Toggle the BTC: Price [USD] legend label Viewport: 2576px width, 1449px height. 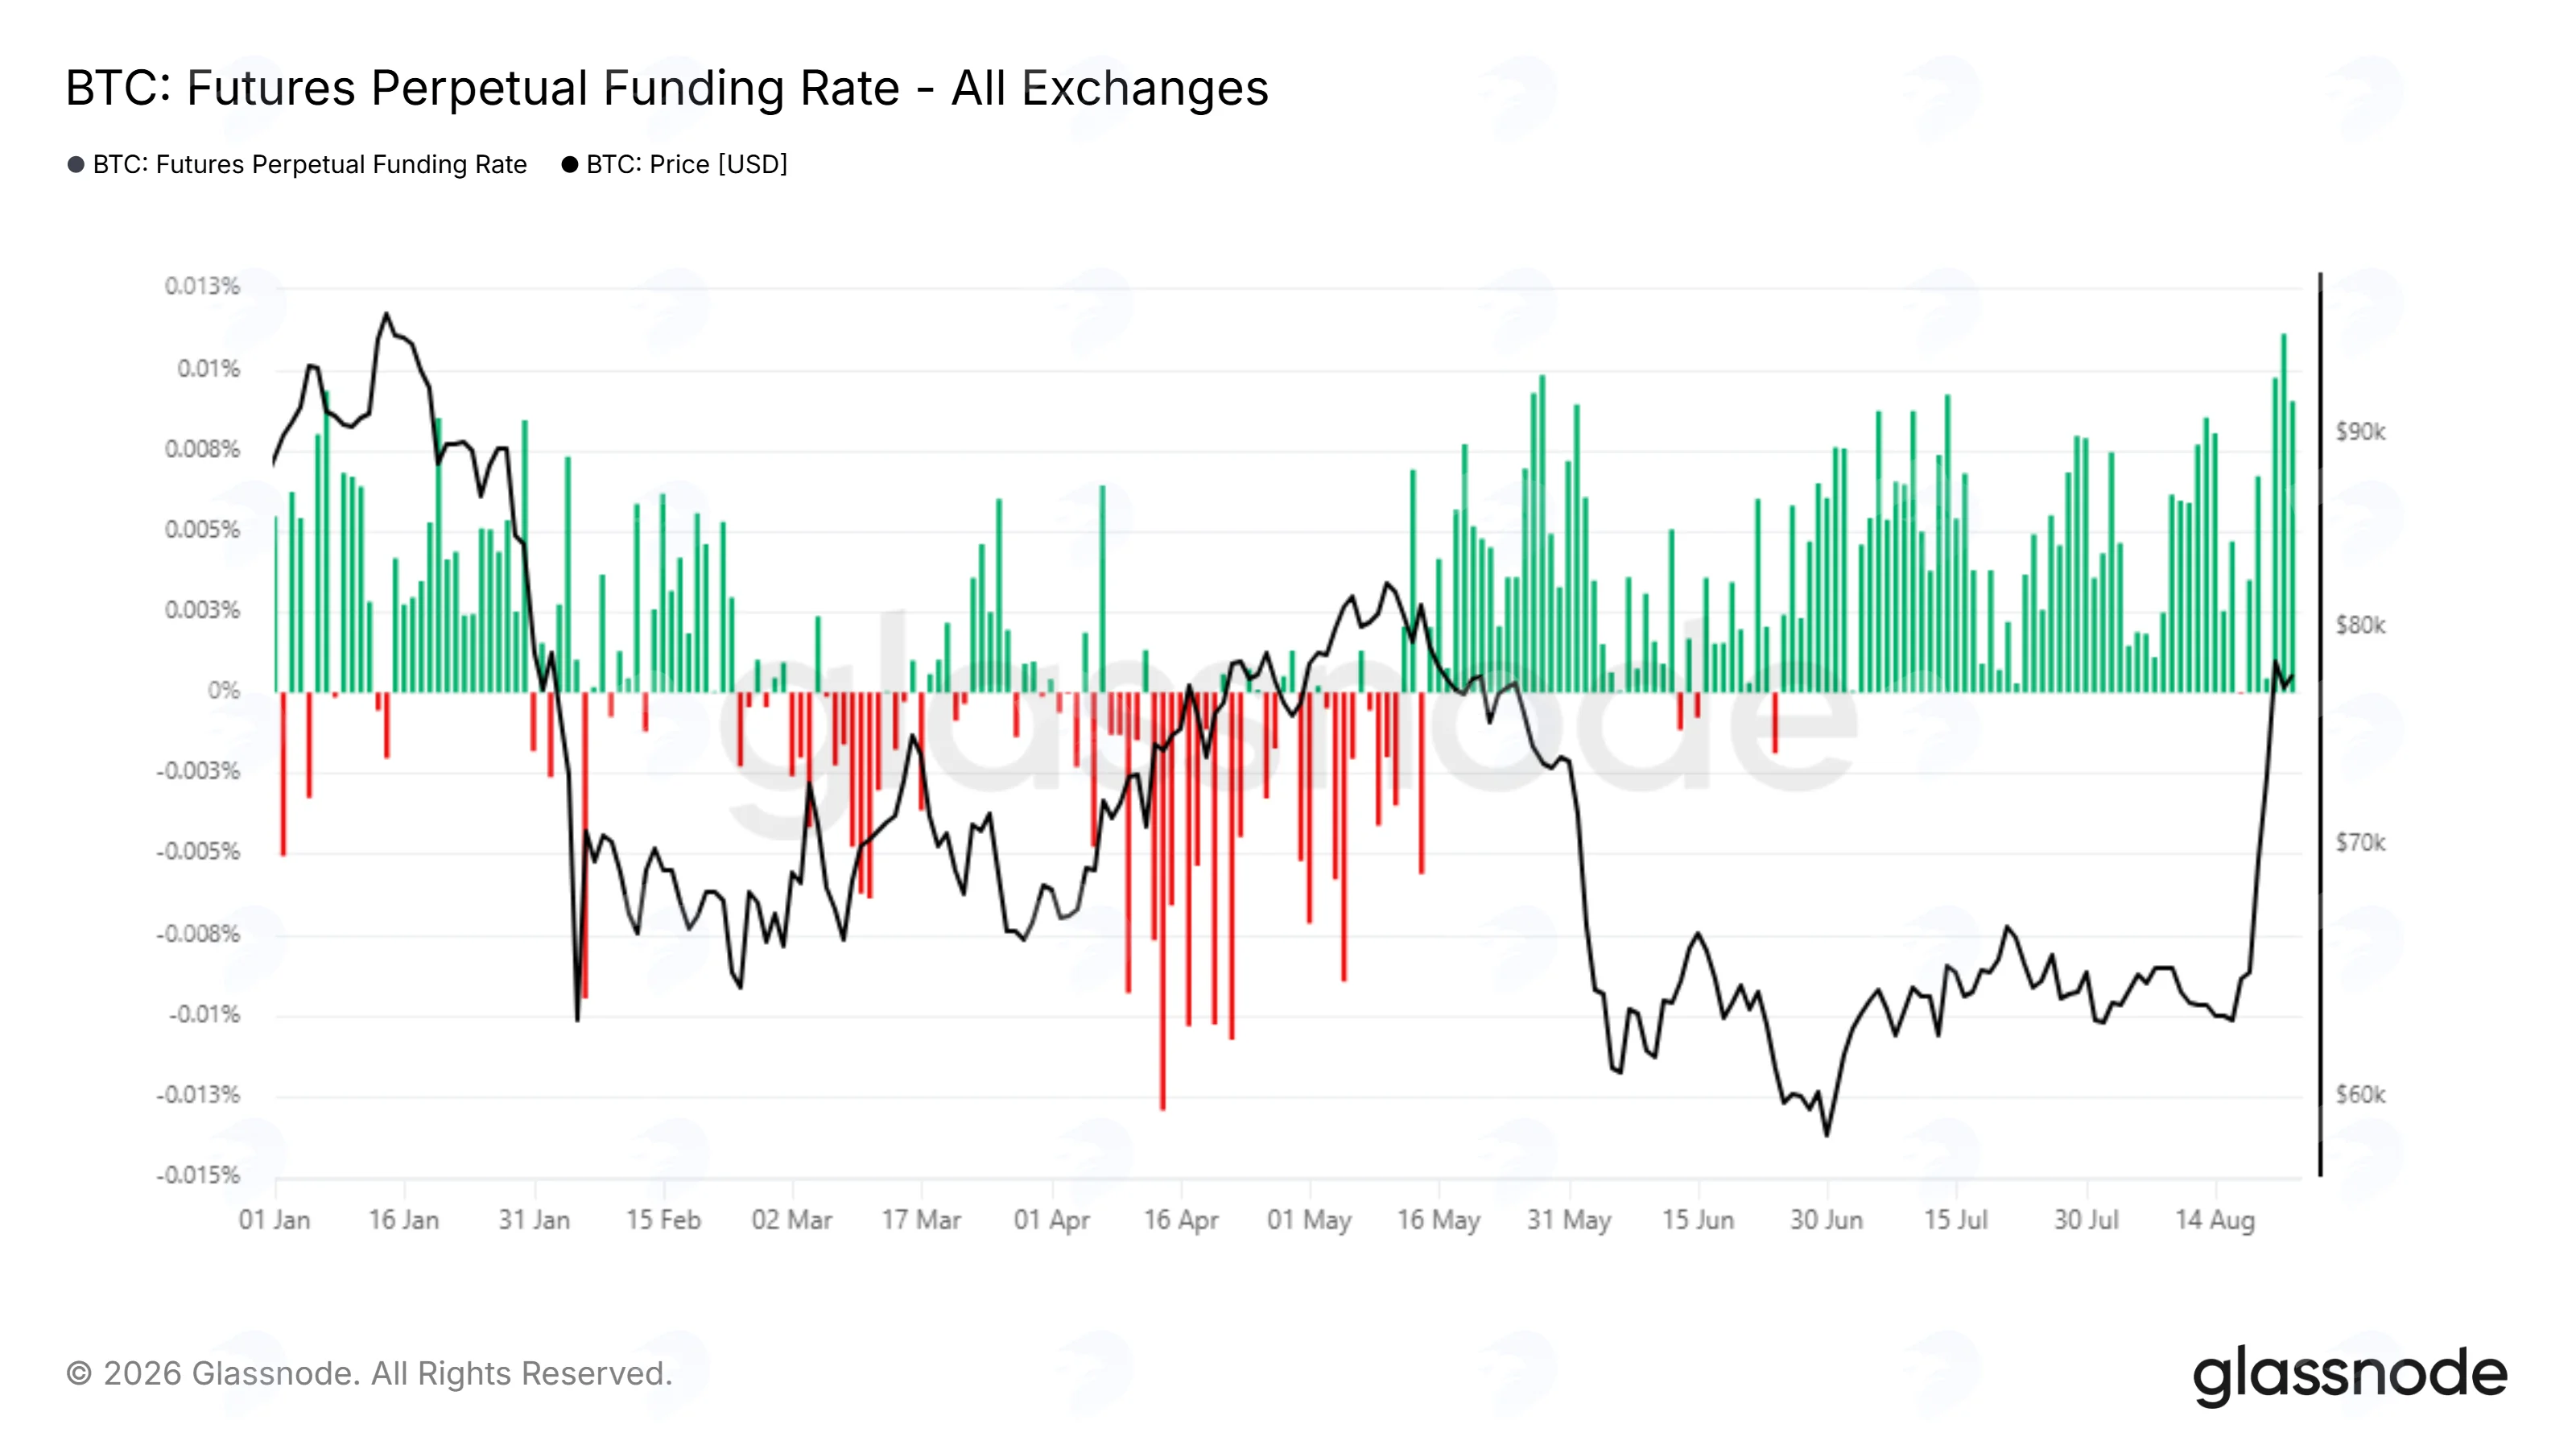click(x=687, y=165)
